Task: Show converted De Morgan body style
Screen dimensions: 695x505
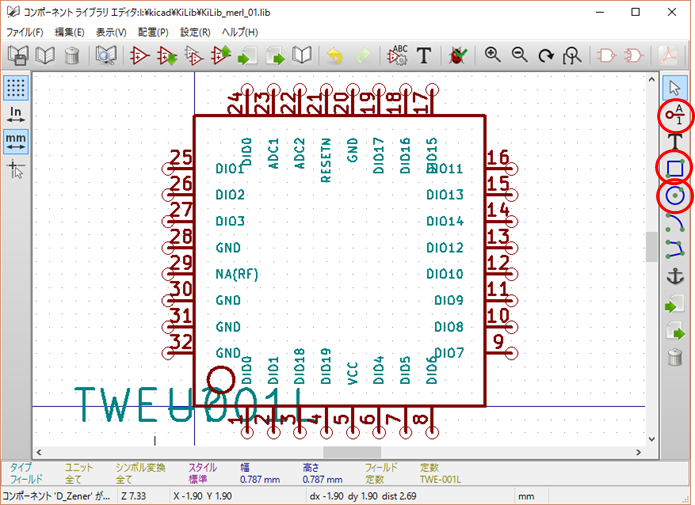Action: pos(633,56)
